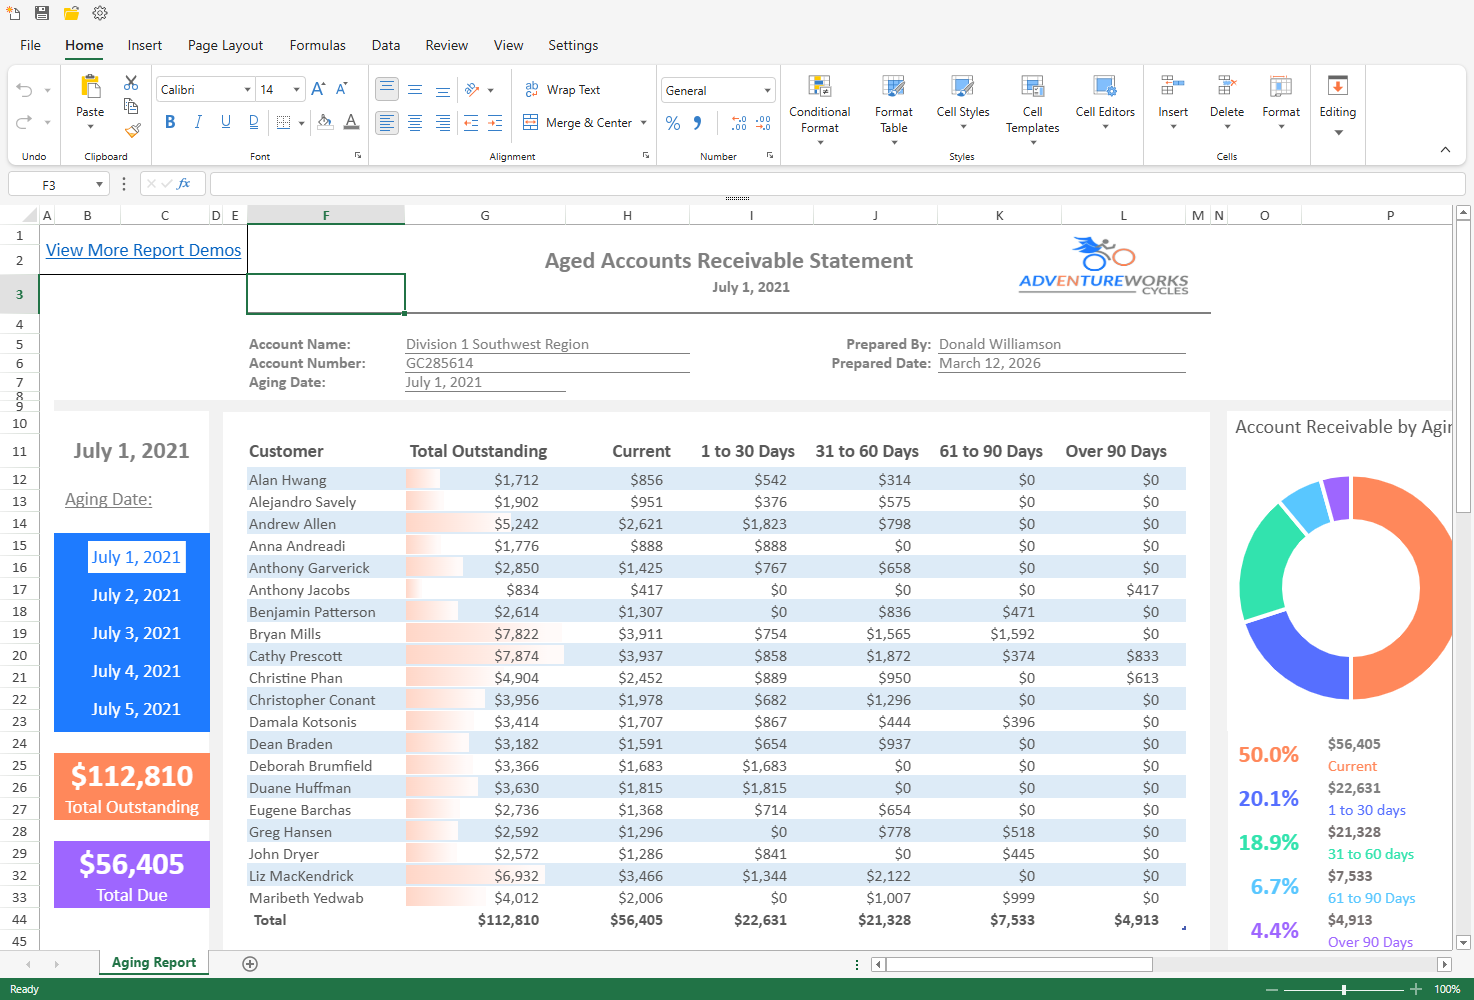Open the font size dropdown
1474x1000 pixels.
[x=296, y=90]
